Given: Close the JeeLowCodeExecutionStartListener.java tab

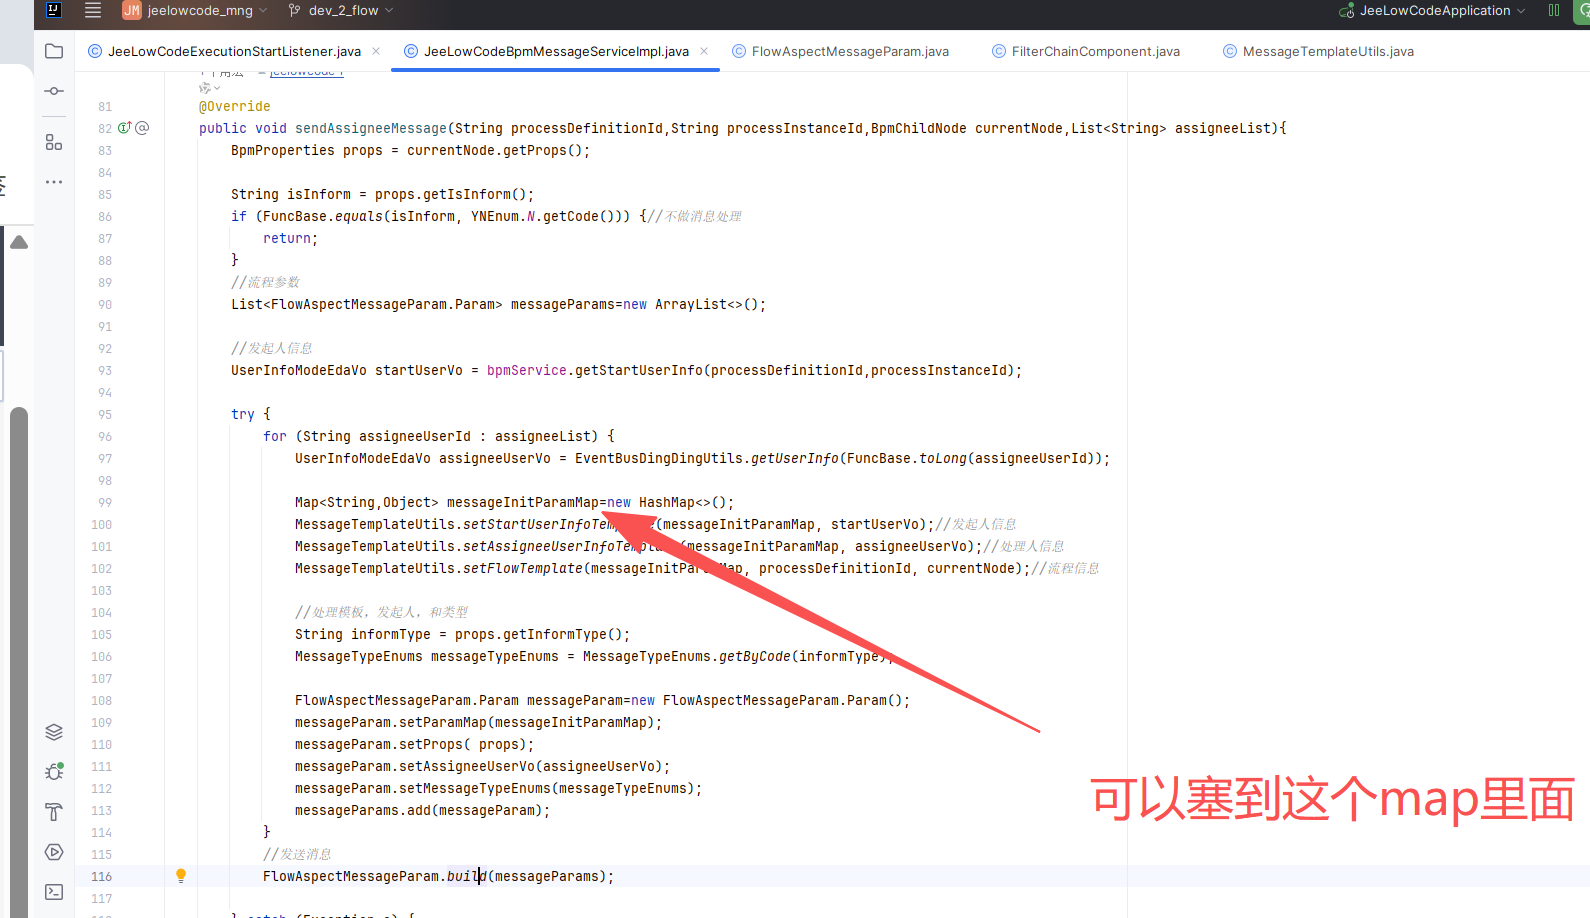Looking at the screenshot, I should tap(376, 51).
